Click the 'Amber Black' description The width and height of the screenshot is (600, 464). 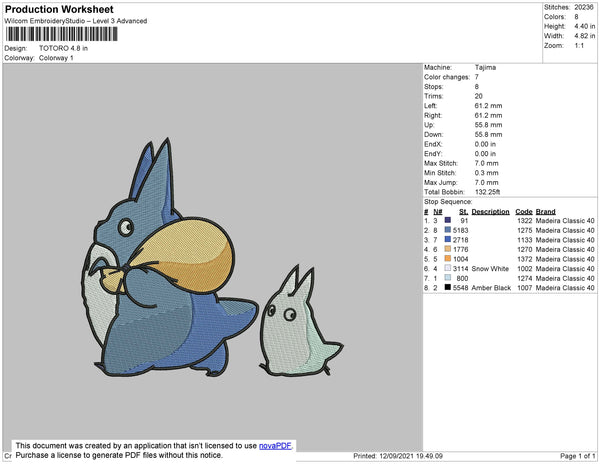491,288
